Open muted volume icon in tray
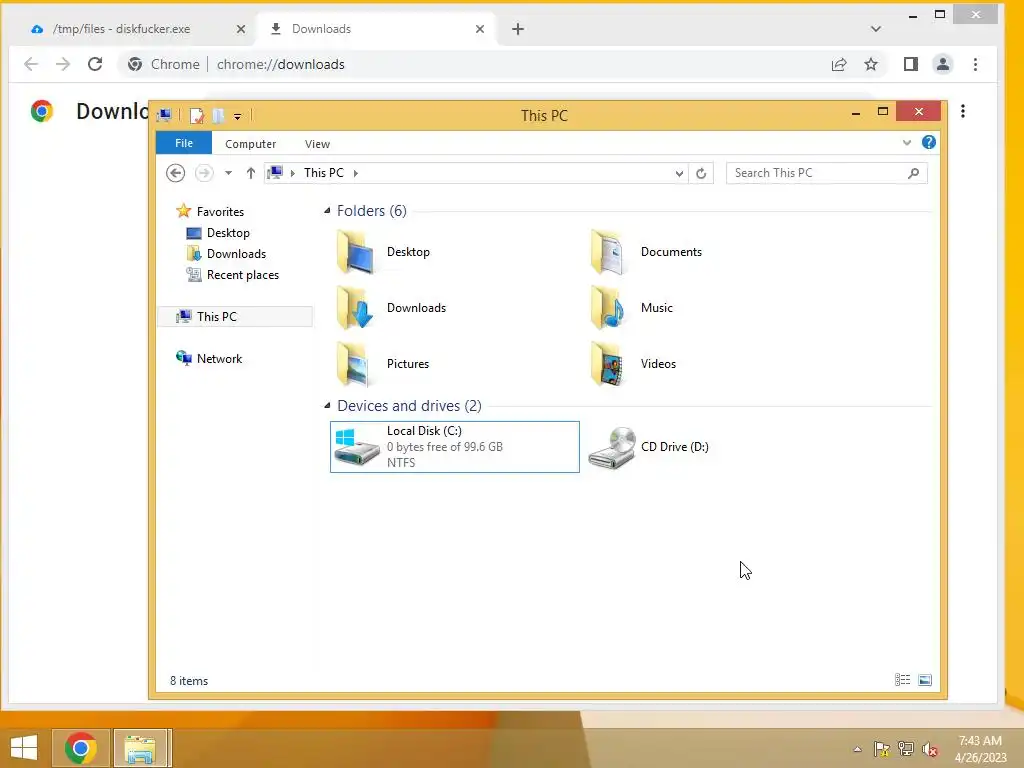Screen dimensions: 1024x768 [x=930, y=749]
